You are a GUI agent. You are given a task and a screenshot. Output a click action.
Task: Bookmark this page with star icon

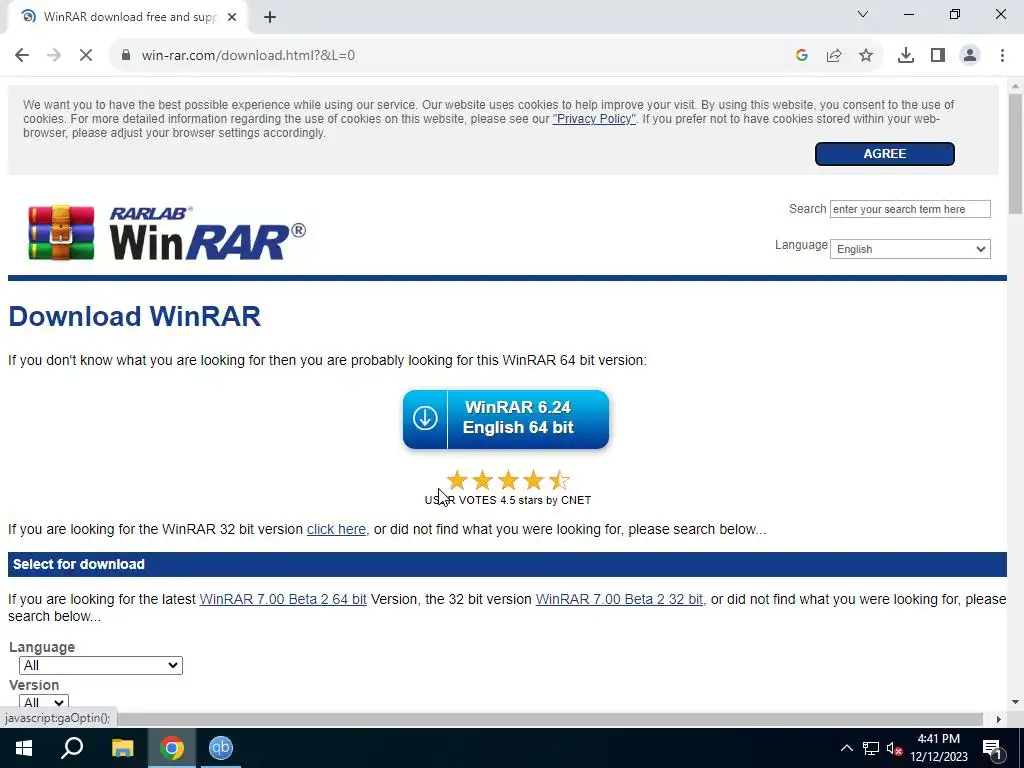pyautogui.click(x=866, y=56)
